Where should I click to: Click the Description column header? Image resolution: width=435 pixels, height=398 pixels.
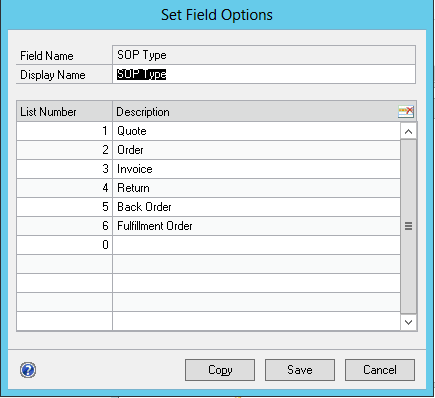pyautogui.click(x=255, y=112)
